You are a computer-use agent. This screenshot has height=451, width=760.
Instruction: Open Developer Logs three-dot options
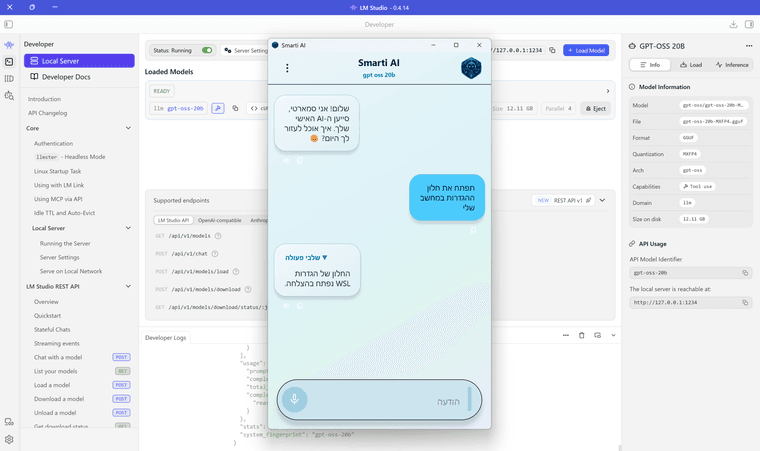pyautogui.click(x=566, y=335)
